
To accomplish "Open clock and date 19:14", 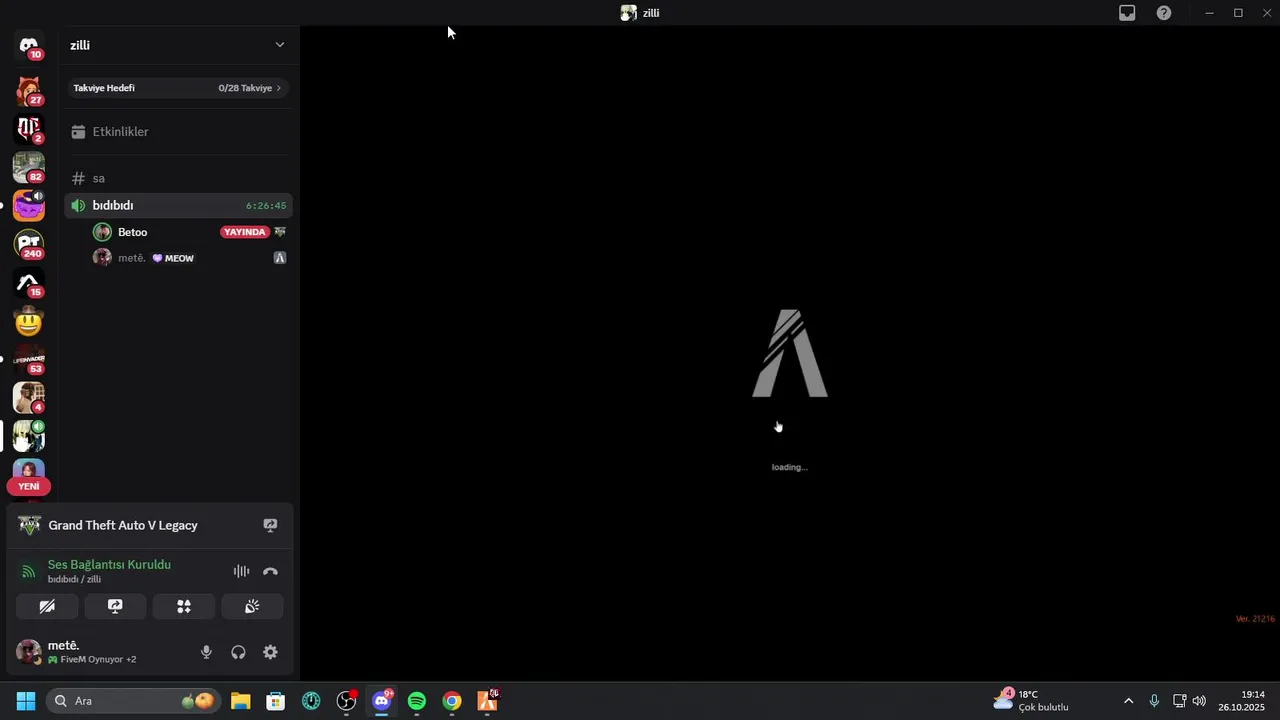I will (x=1241, y=701).
